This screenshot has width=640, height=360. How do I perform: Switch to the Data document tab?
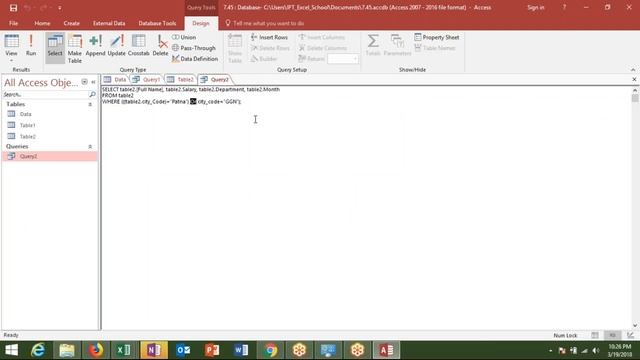coord(116,80)
